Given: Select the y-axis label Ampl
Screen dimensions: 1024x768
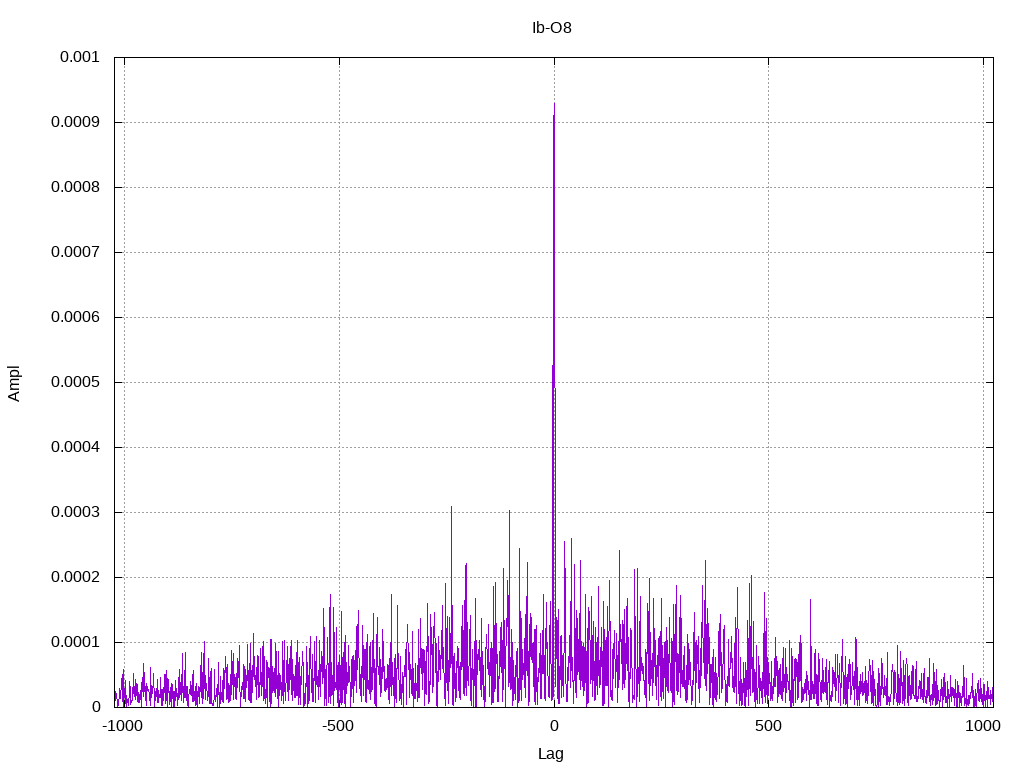Looking at the screenshot, I should [x=14, y=383].
